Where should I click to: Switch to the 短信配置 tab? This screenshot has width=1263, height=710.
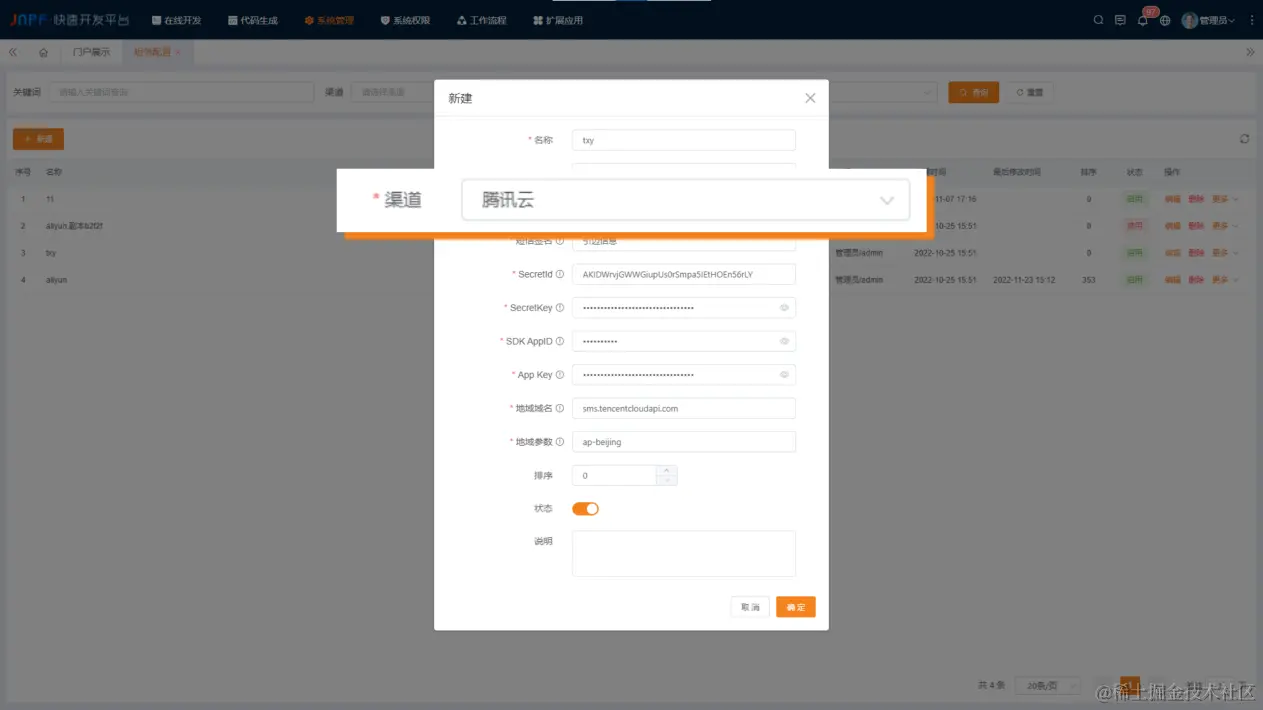click(153, 52)
